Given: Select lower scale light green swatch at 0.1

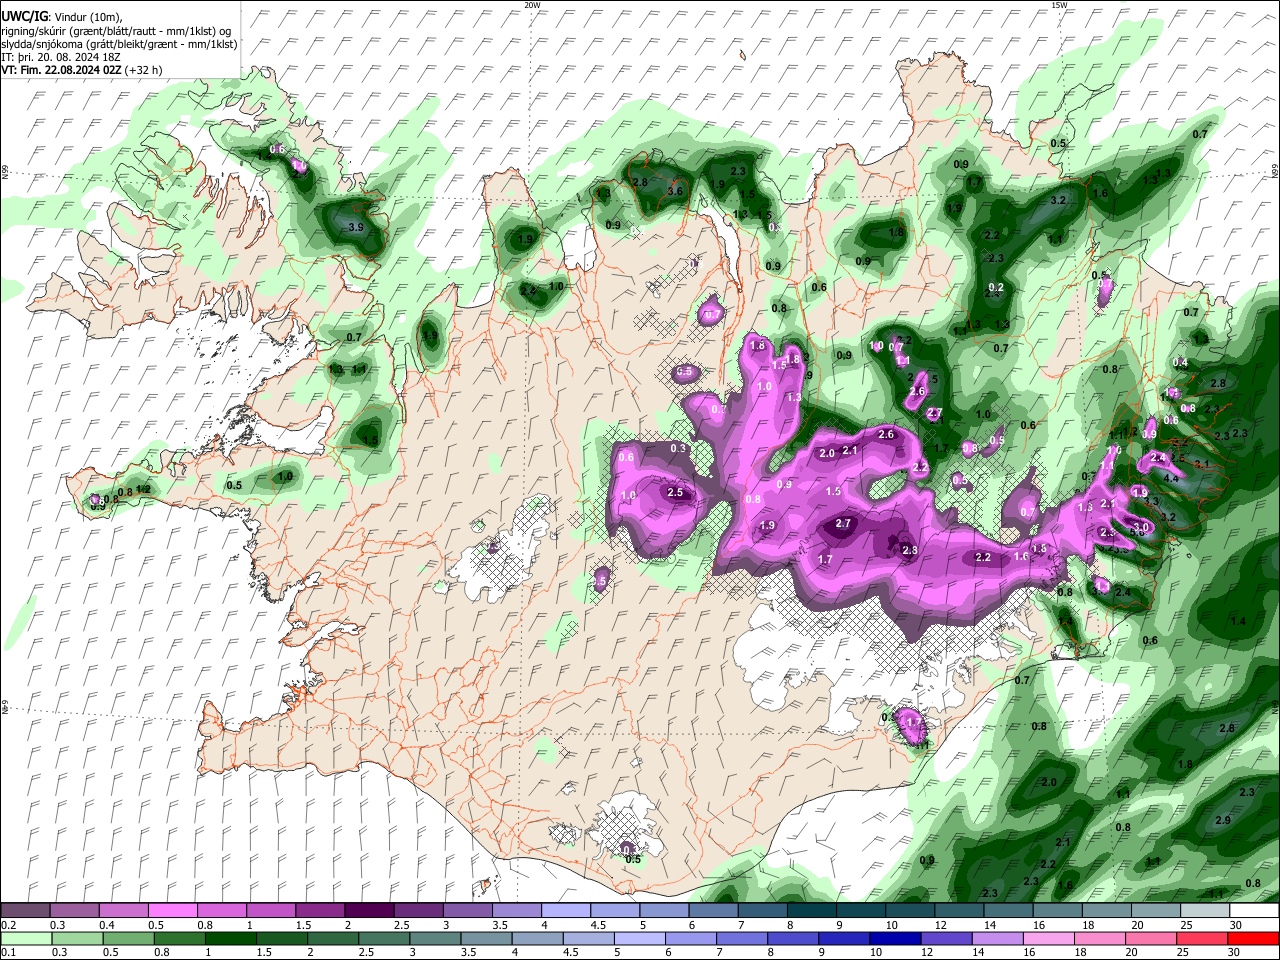Looking at the screenshot, I should (25, 938).
